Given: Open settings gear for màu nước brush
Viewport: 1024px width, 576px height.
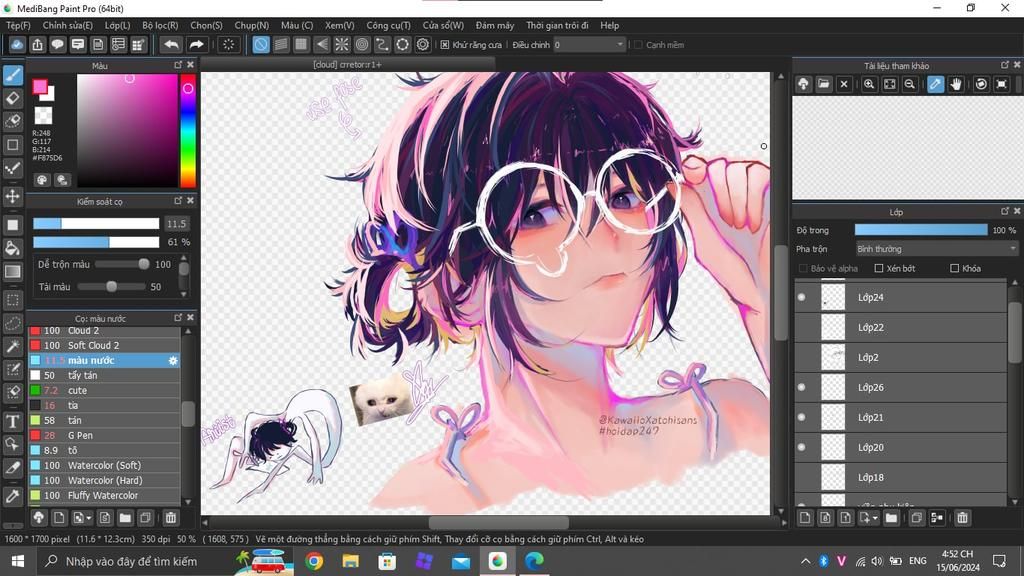Looking at the screenshot, I should coord(173,360).
